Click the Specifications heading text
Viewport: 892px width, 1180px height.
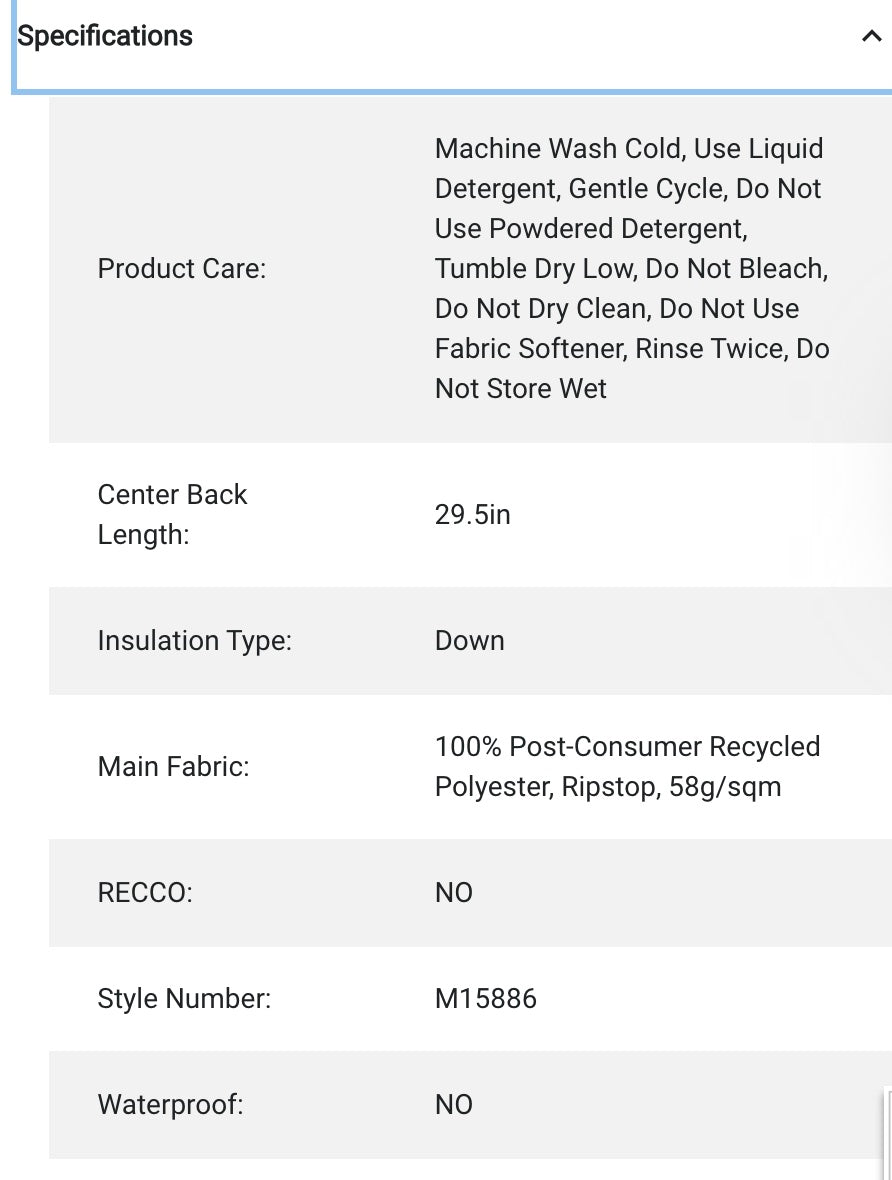coord(105,36)
